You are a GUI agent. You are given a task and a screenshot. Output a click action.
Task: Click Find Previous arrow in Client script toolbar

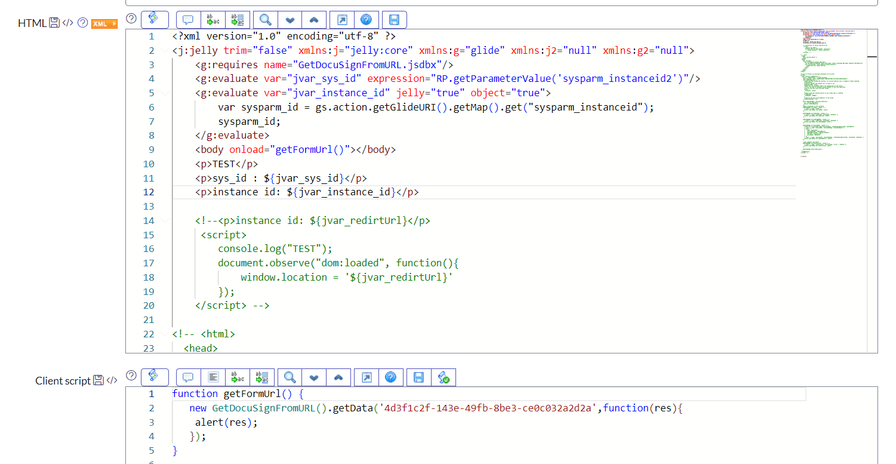coord(338,377)
